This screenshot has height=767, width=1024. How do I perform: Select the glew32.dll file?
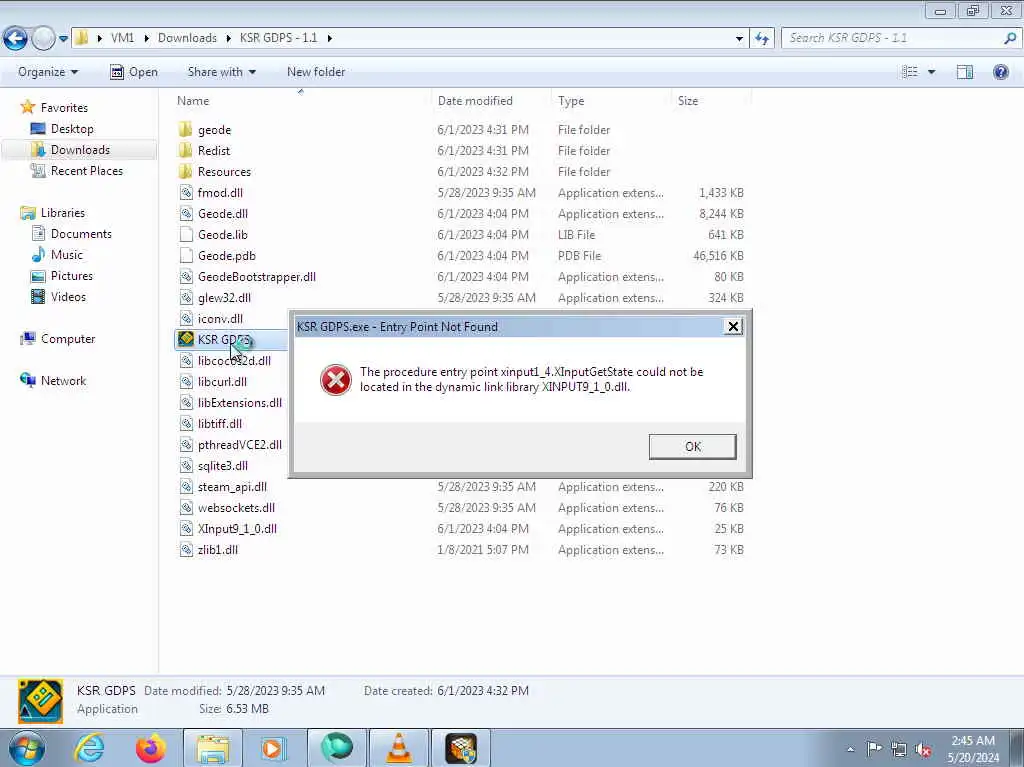(224, 297)
